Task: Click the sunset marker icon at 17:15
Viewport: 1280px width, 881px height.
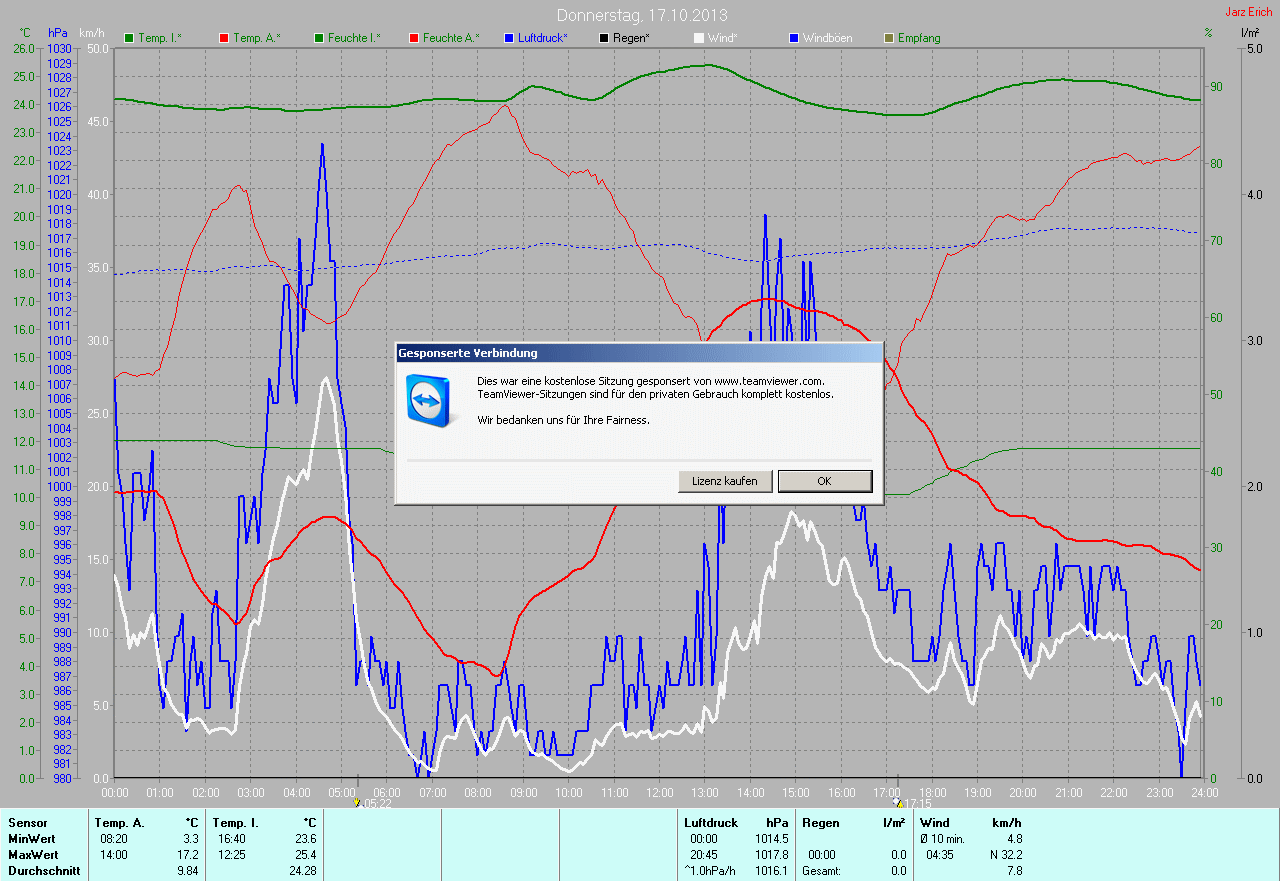Action: 899,802
